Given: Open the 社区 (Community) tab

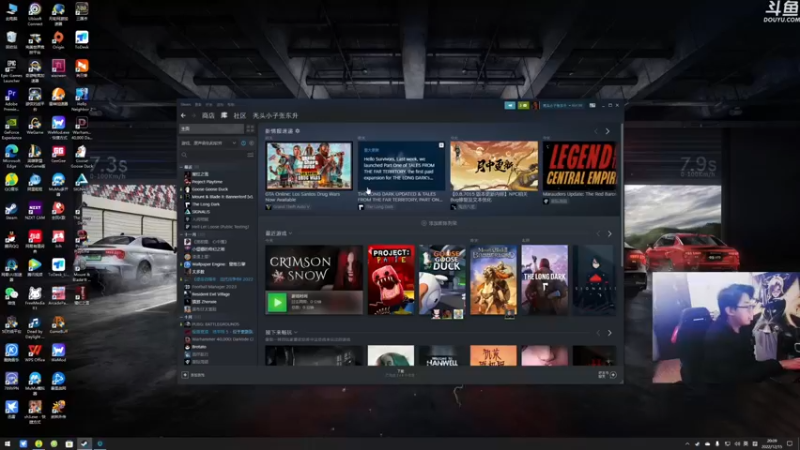Looking at the screenshot, I should 240,116.
